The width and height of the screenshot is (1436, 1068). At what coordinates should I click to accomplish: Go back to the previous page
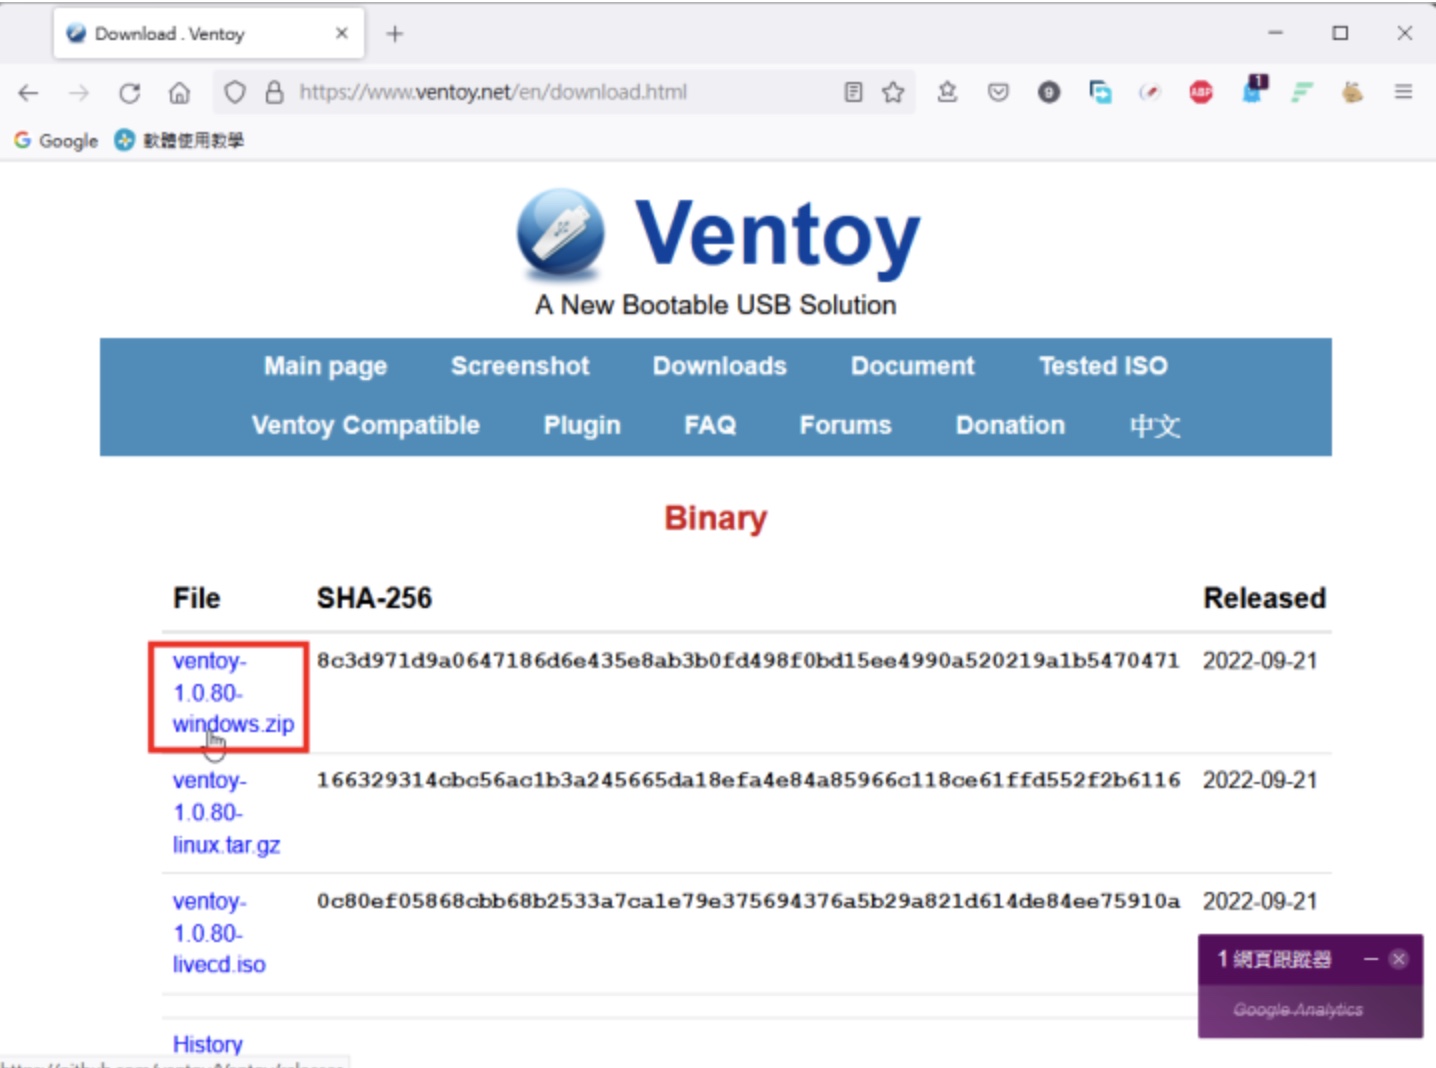[x=28, y=93]
